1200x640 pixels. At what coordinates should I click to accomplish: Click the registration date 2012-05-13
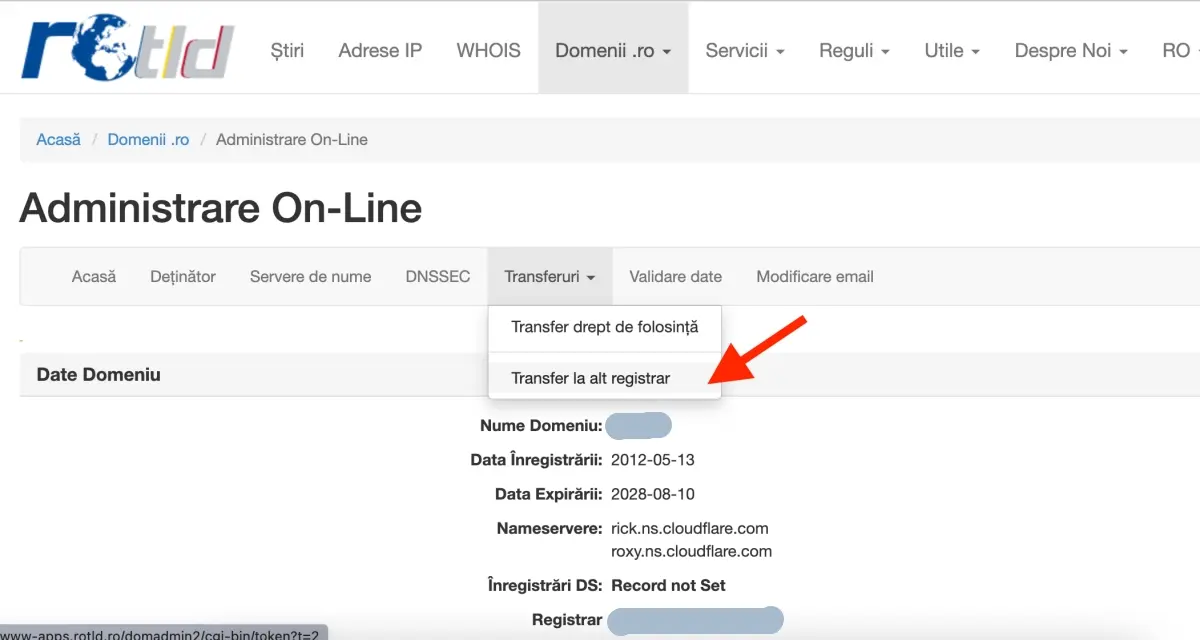pyautogui.click(x=653, y=460)
